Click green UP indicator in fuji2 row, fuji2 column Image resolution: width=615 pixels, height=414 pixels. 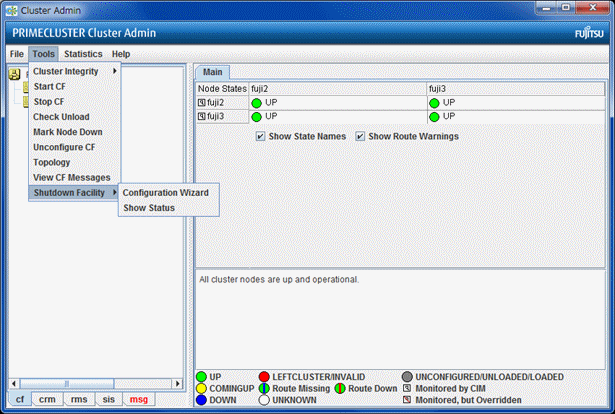coord(257,103)
